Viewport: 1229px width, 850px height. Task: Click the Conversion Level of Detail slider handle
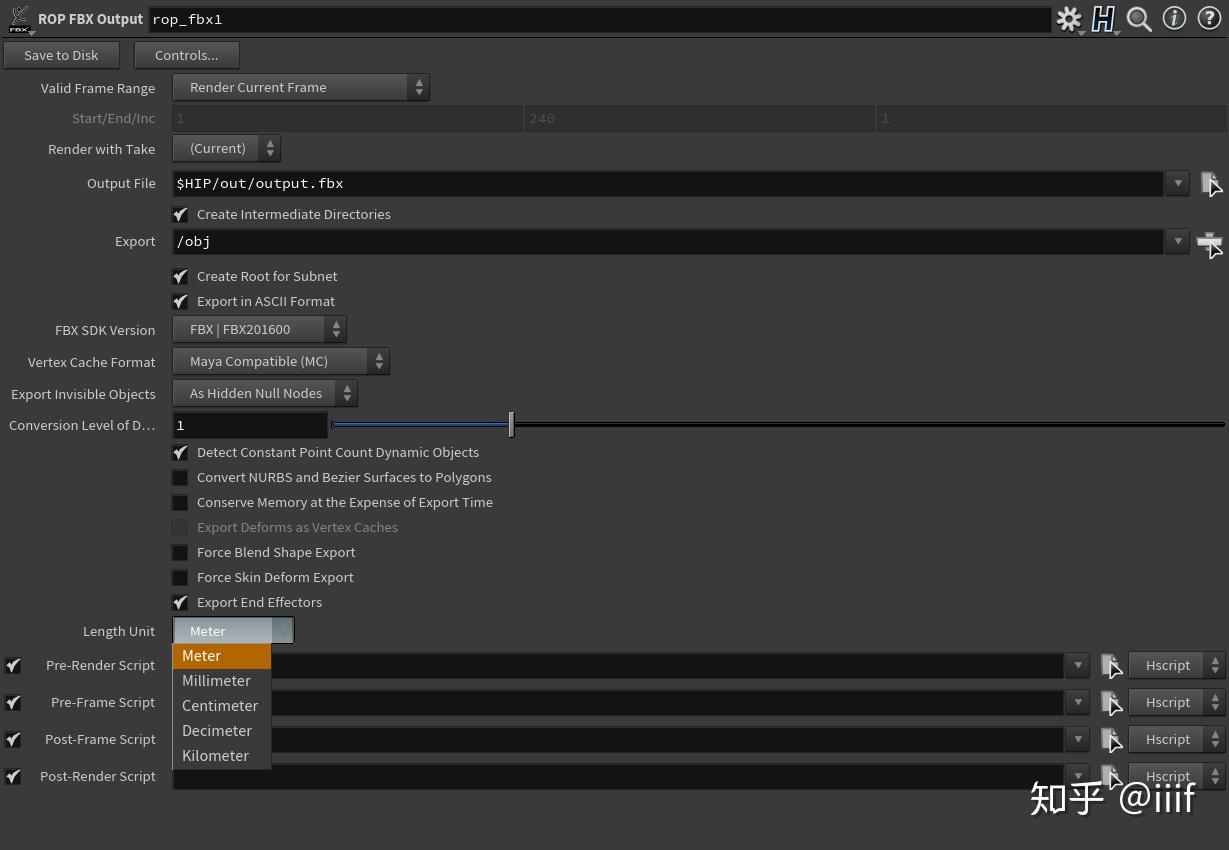coord(511,424)
